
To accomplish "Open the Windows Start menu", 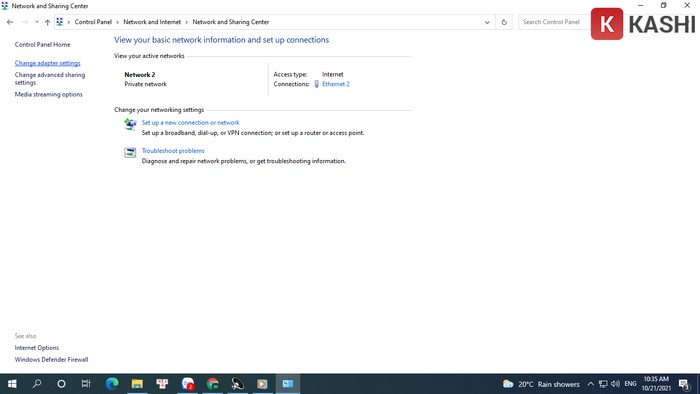I will (x=12, y=384).
